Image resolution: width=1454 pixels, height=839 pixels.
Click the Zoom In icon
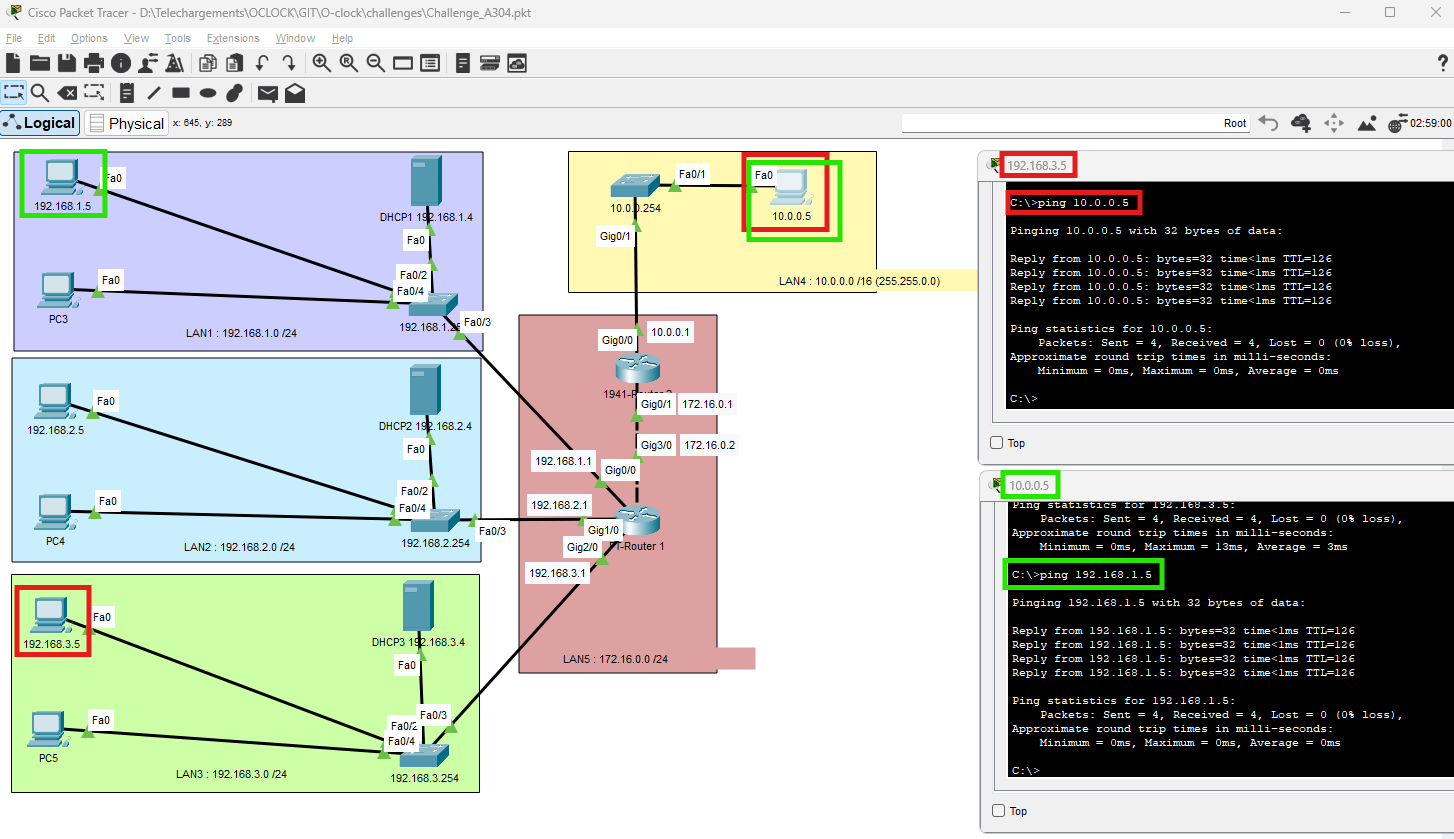click(x=322, y=63)
